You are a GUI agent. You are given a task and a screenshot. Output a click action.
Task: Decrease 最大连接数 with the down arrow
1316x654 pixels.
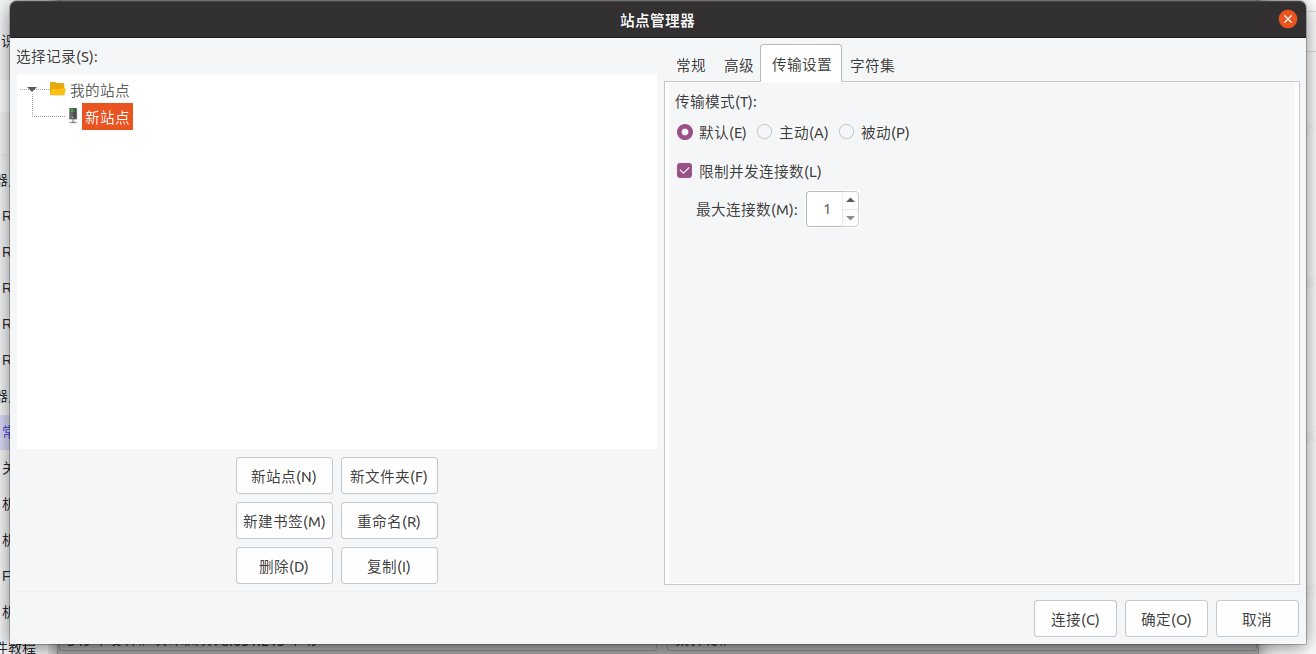click(x=850, y=218)
